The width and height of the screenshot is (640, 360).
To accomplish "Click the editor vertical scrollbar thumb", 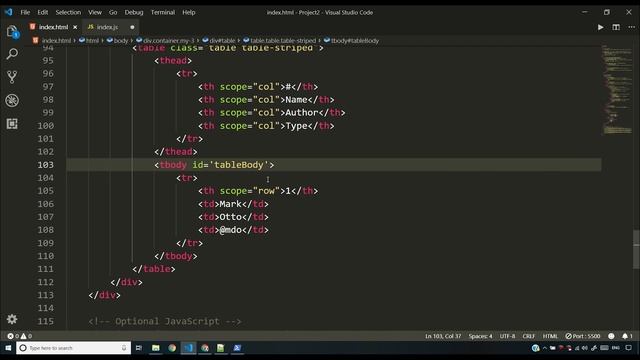I will click(636, 249).
